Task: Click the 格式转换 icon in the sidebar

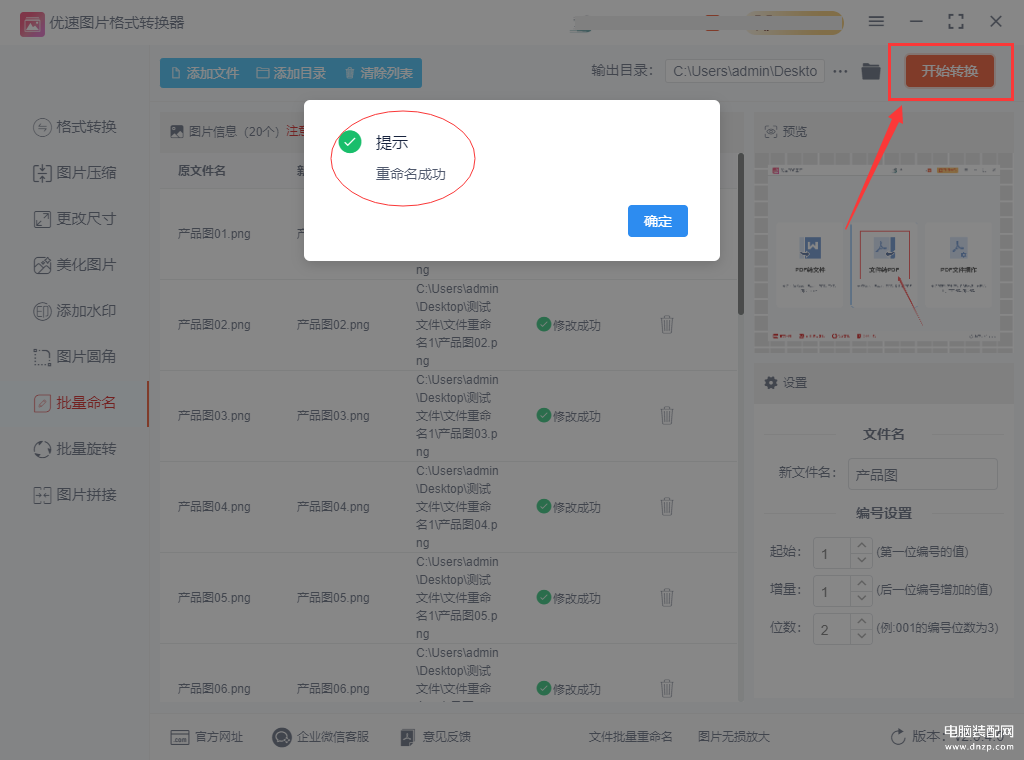Action: coord(42,127)
